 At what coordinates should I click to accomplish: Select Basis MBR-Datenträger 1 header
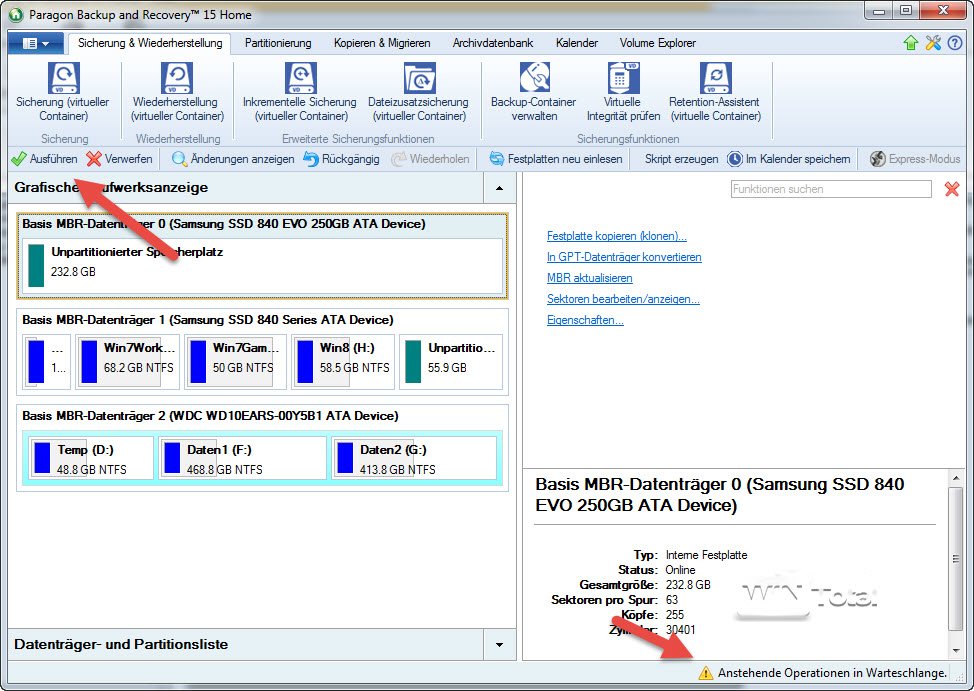pos(208,320)
